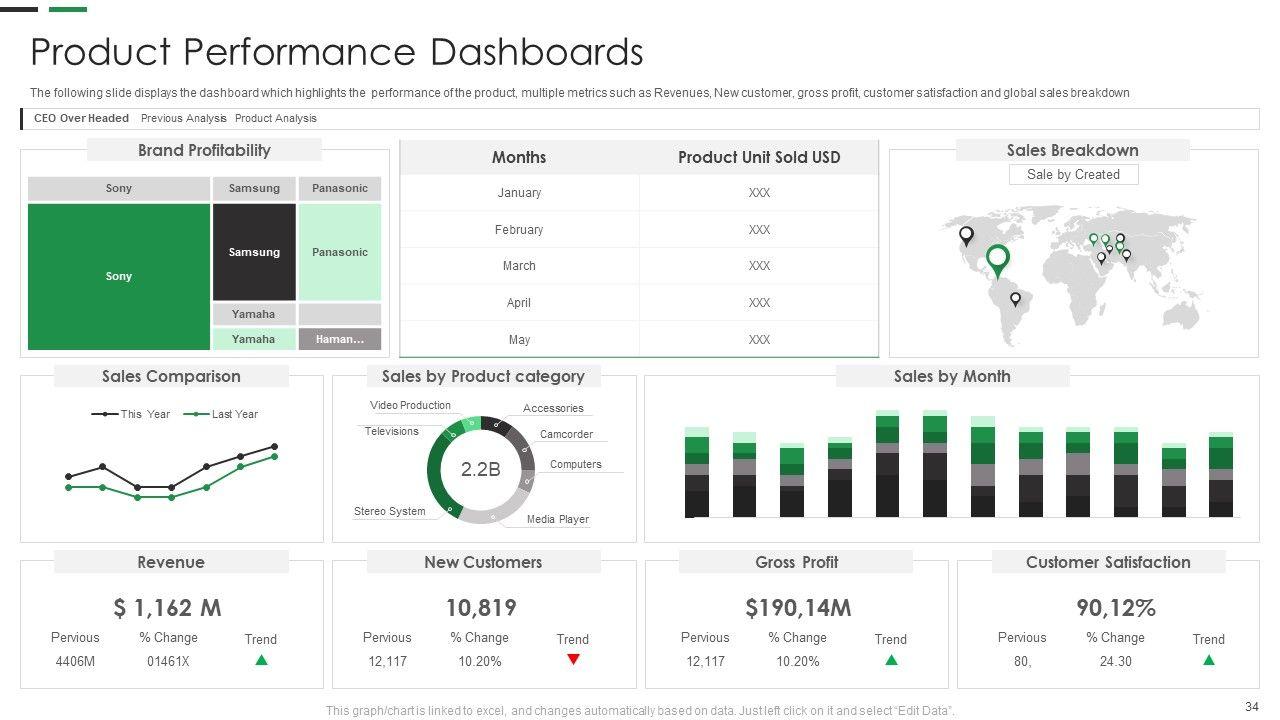The height and width of the screenshot is (720, 1280).
Task: Click the Stereo System chart label
Action: tap(389, 511)
